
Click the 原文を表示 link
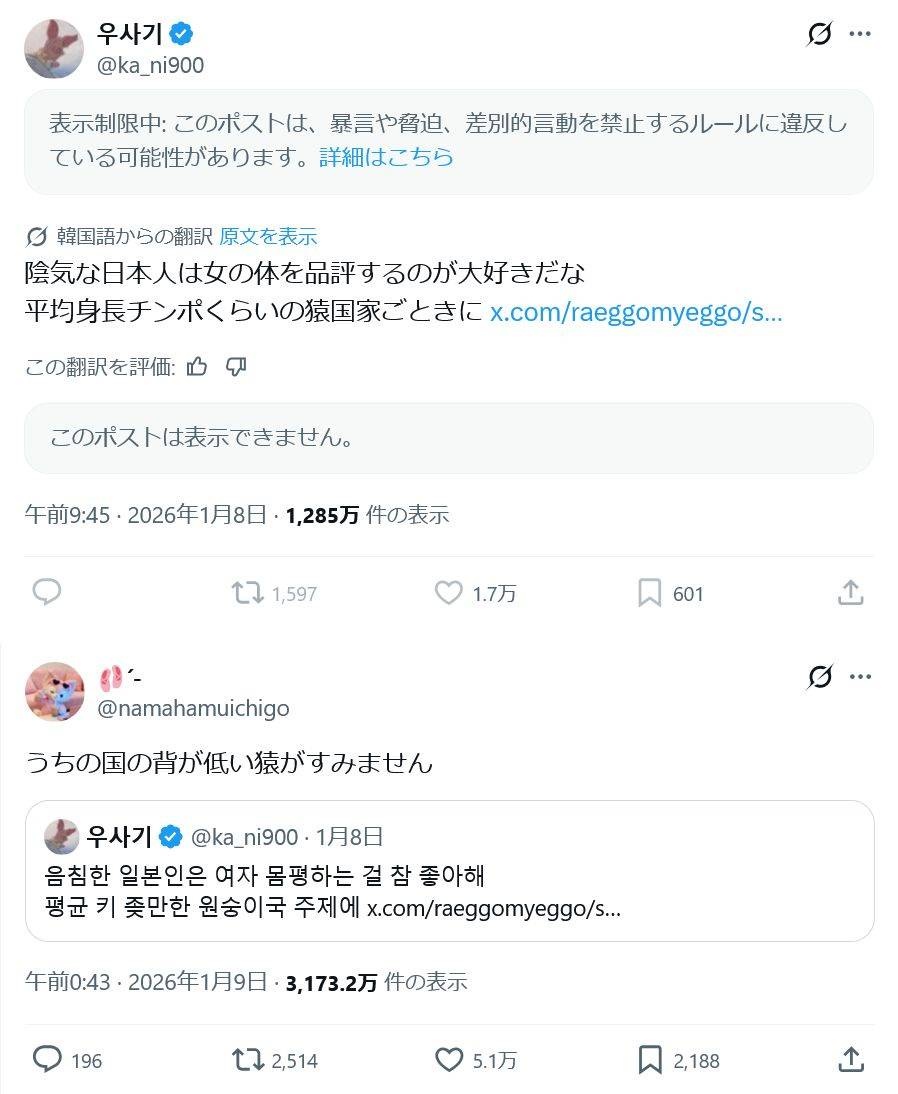(x=268, y=236)
